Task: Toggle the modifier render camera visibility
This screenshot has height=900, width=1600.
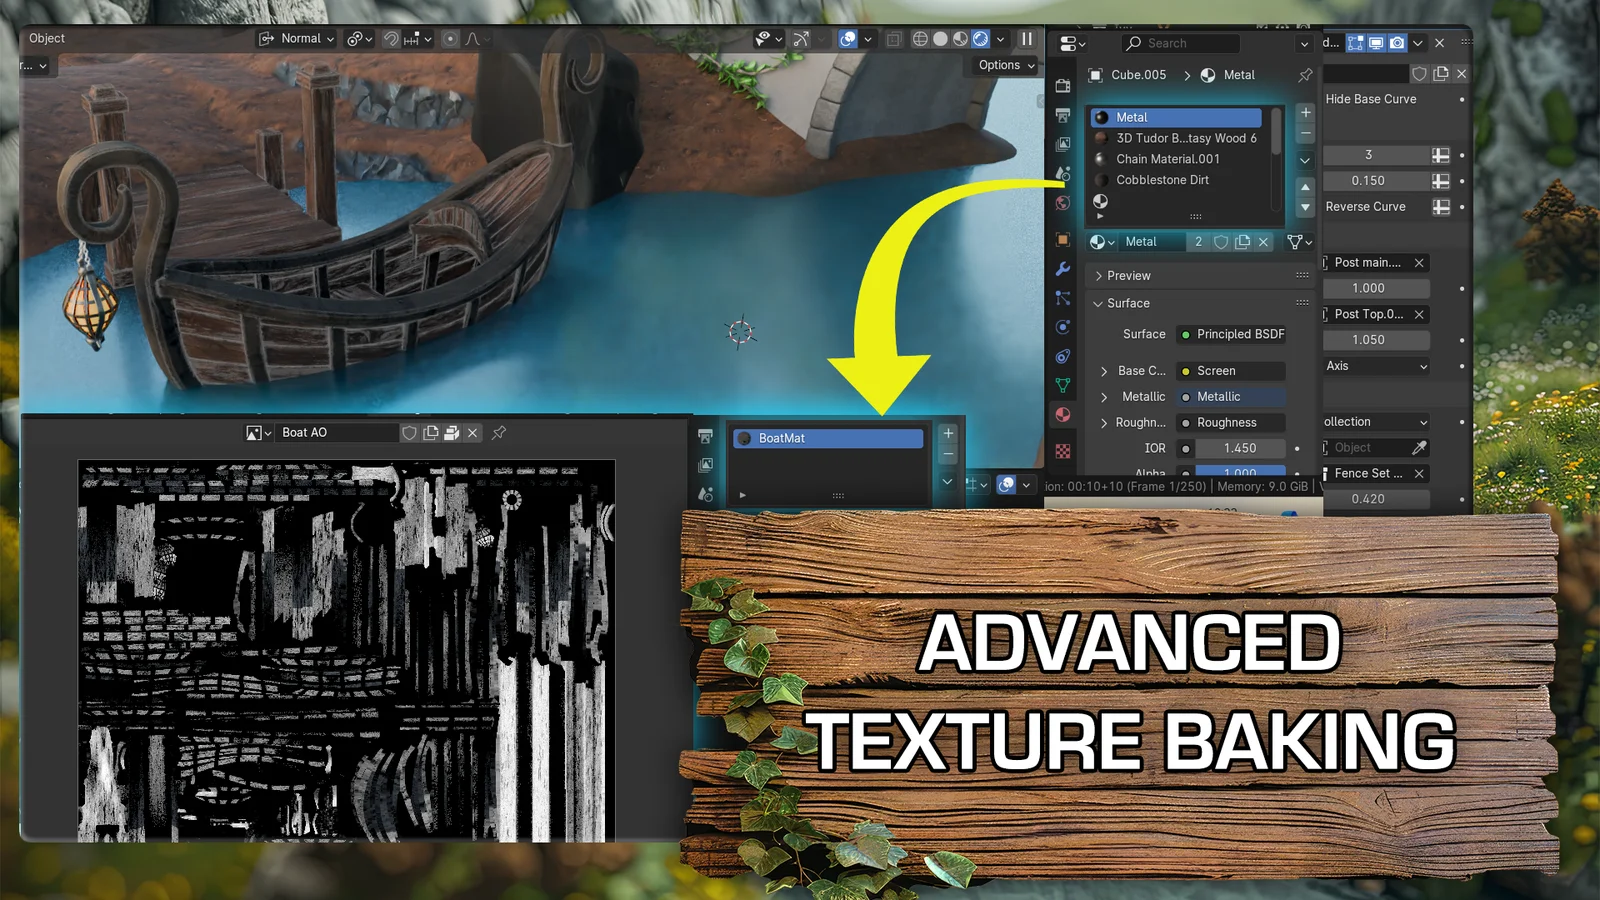Action: coord(1397,43)
